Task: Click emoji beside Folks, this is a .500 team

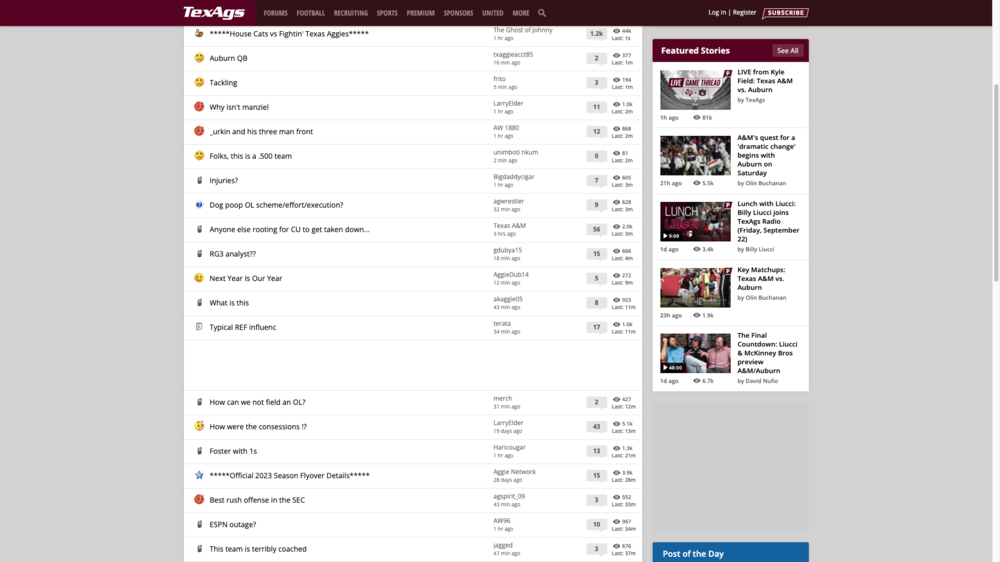Action: click(199, 156)
